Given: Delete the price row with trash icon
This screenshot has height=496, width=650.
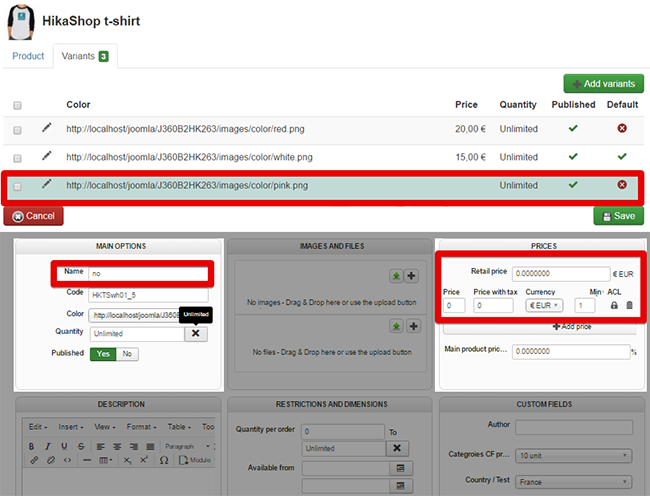Looking at the screenshot, I should (x=629, y=305).
